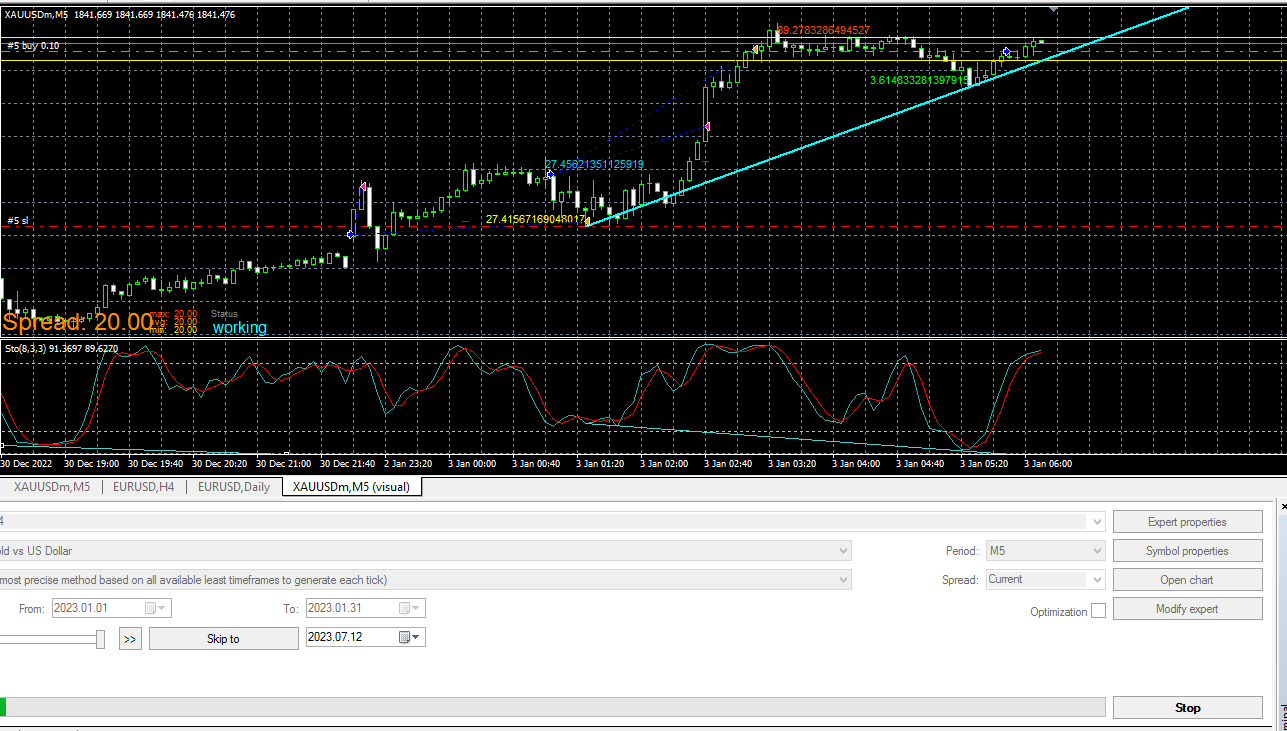Image resolution: width=1287 pixels, height=731 pixels.
Task: Click the blue value label 27.4562135125919
Action: click(x=594, y=164)
